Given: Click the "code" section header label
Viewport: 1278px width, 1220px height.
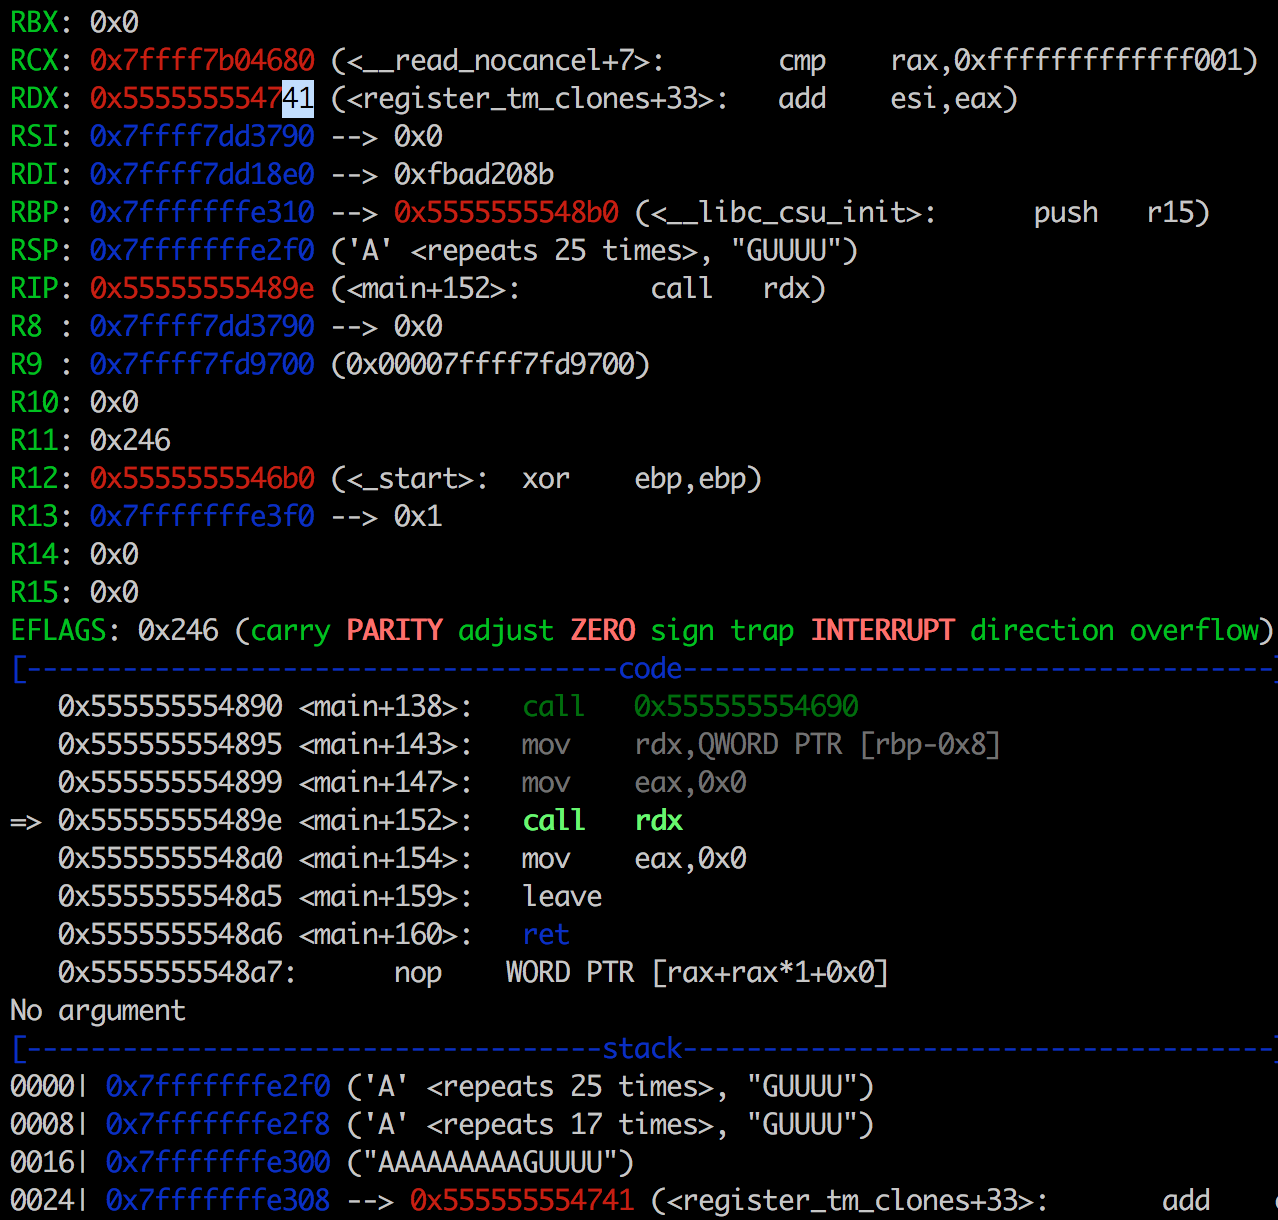Looking at the screenshot, I should tap(650, 669).
